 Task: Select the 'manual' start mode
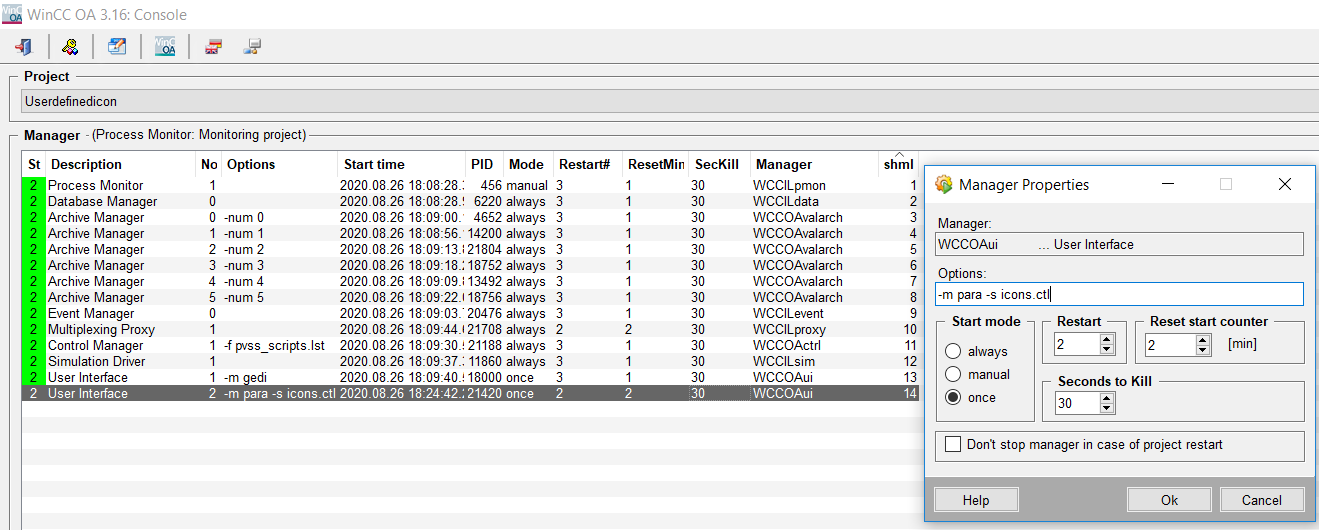954,375
